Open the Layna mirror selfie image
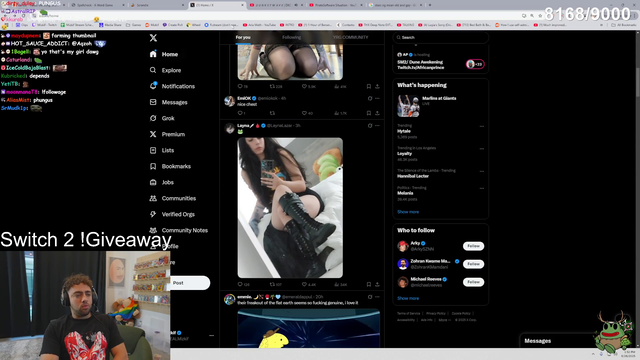Screen dimensions: 640x360 pyautogui.click(x=290, y=208)
